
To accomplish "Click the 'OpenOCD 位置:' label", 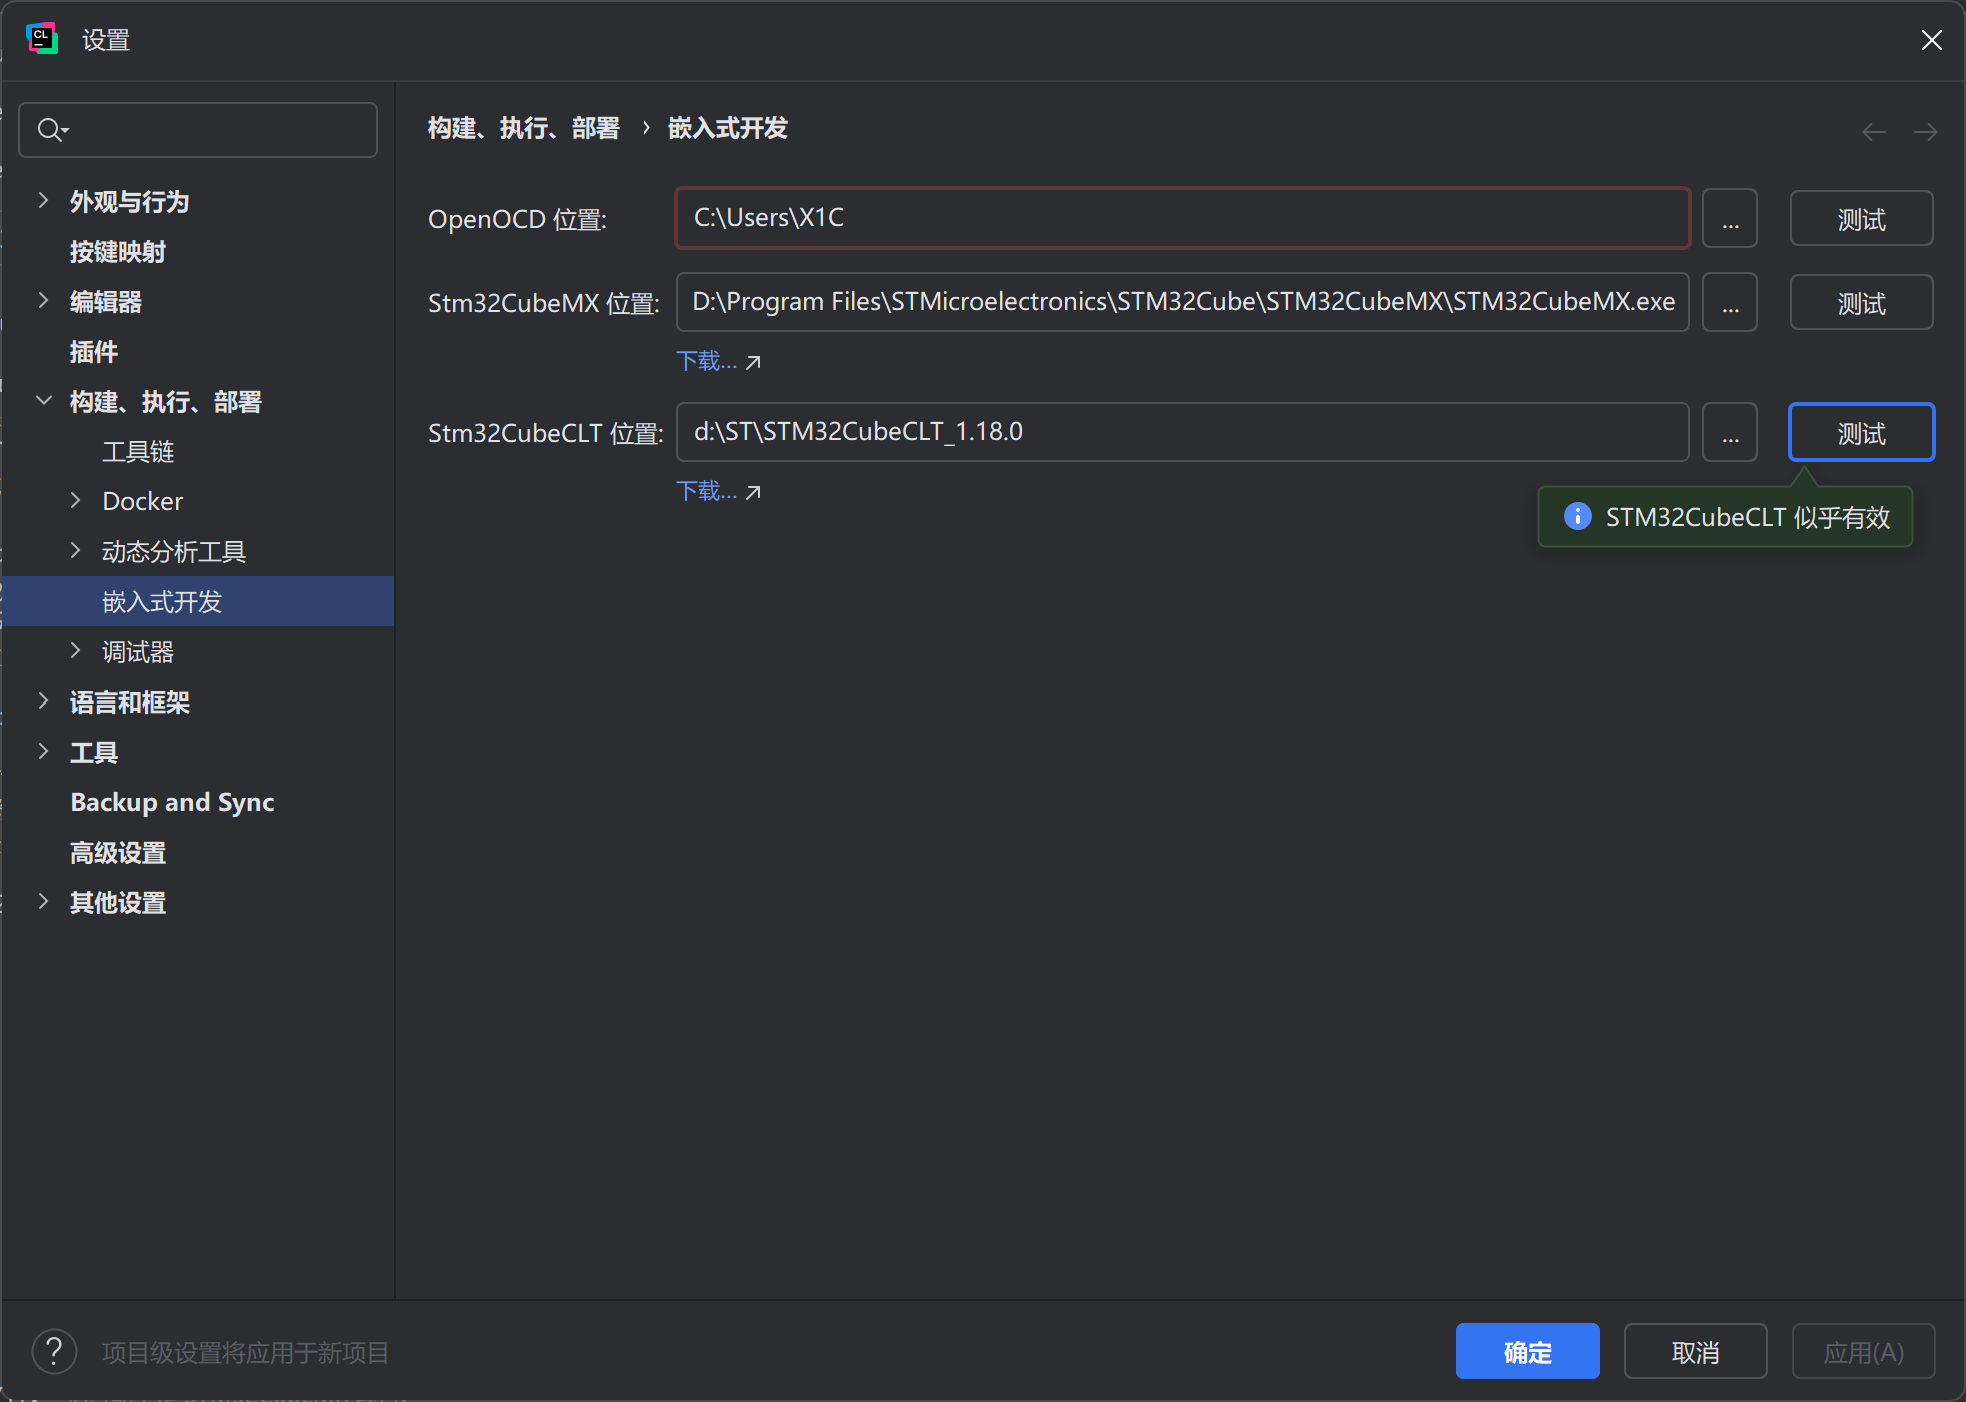I will coord(517,219).
